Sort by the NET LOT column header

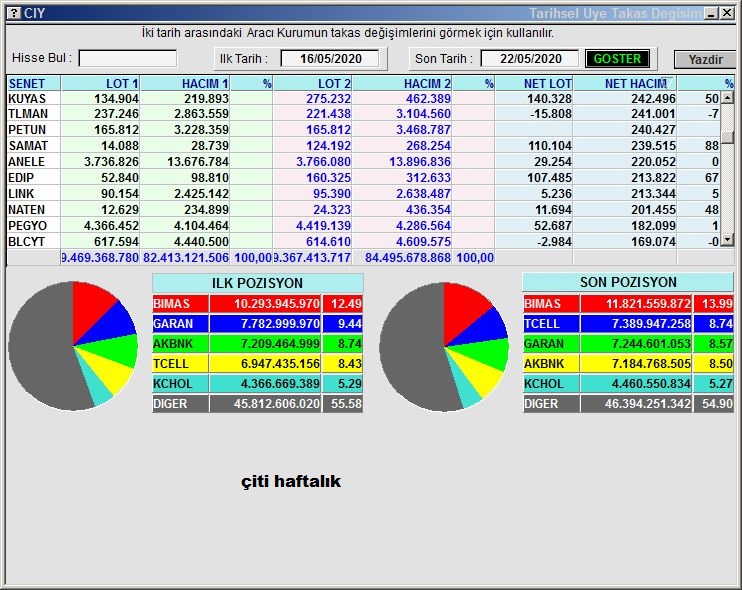coord(534,84)
